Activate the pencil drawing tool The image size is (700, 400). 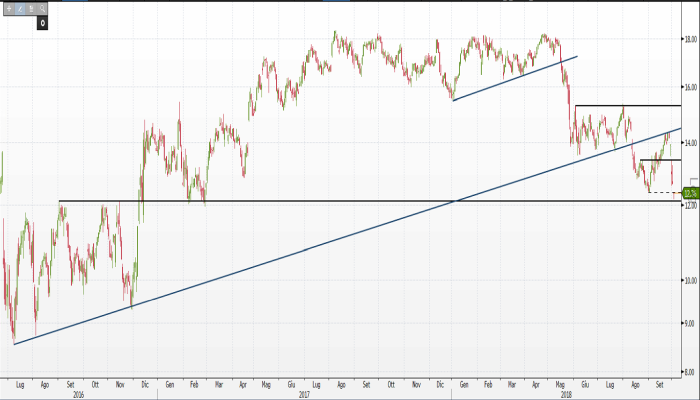click(x=20, y=7)
